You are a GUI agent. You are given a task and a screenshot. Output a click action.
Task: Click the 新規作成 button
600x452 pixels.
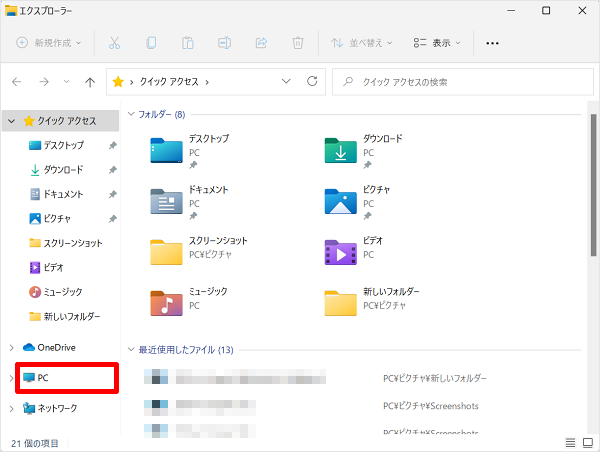(x=50, y=43)
